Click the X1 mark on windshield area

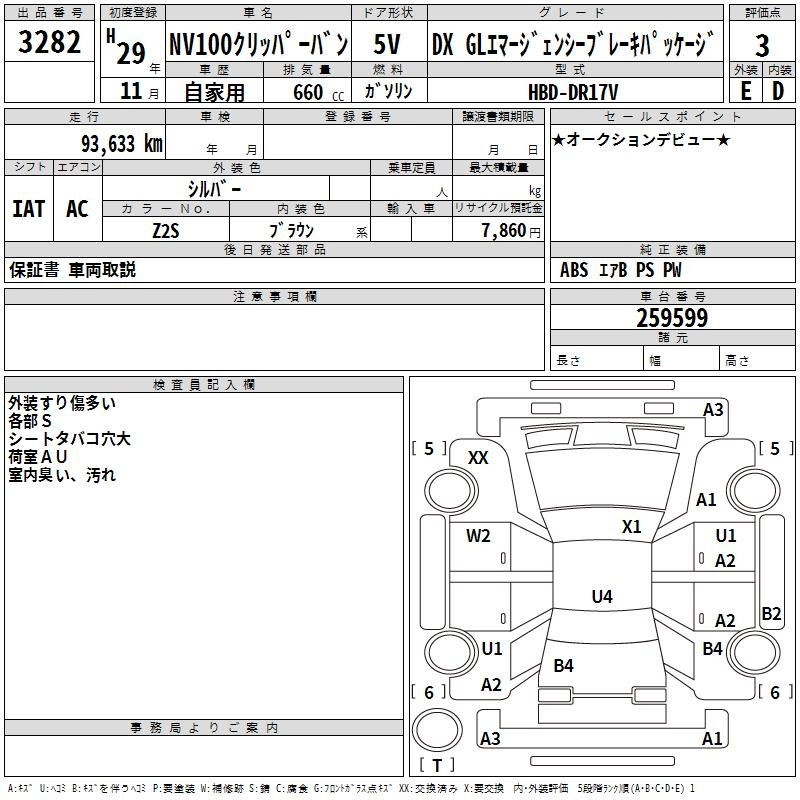pos(631,526)
